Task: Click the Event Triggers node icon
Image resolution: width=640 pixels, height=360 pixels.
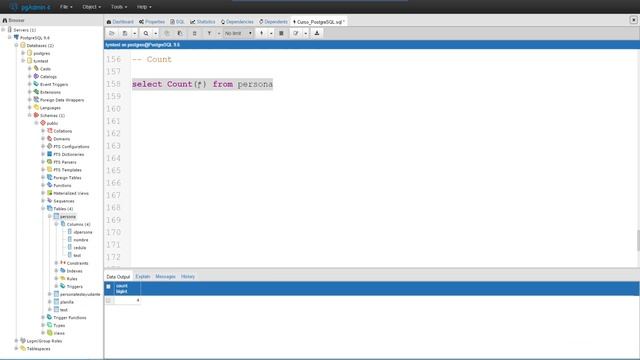Action: 36,84
